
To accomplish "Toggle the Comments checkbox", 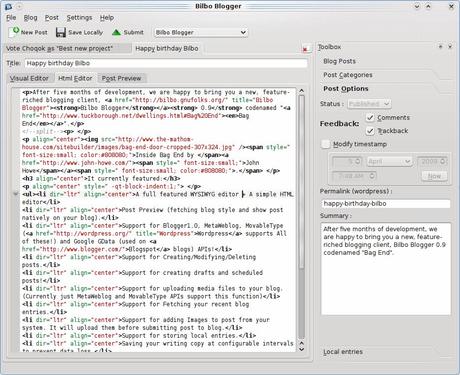I will pos(370,118).
